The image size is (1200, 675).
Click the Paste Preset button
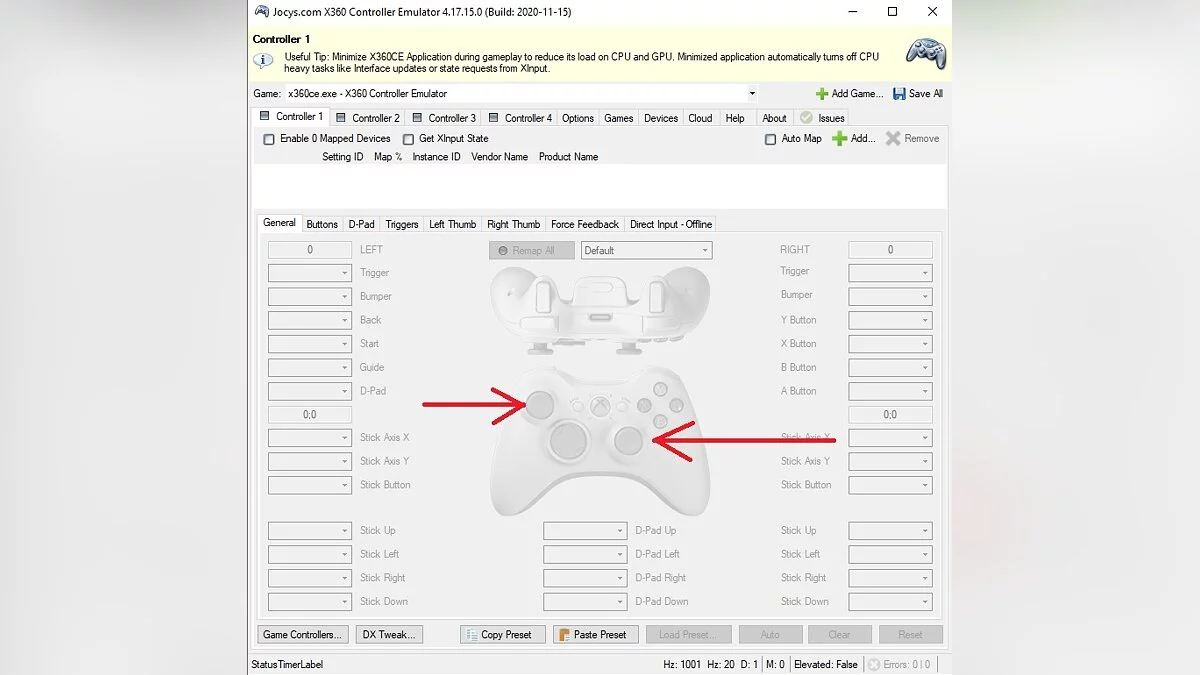596,635
